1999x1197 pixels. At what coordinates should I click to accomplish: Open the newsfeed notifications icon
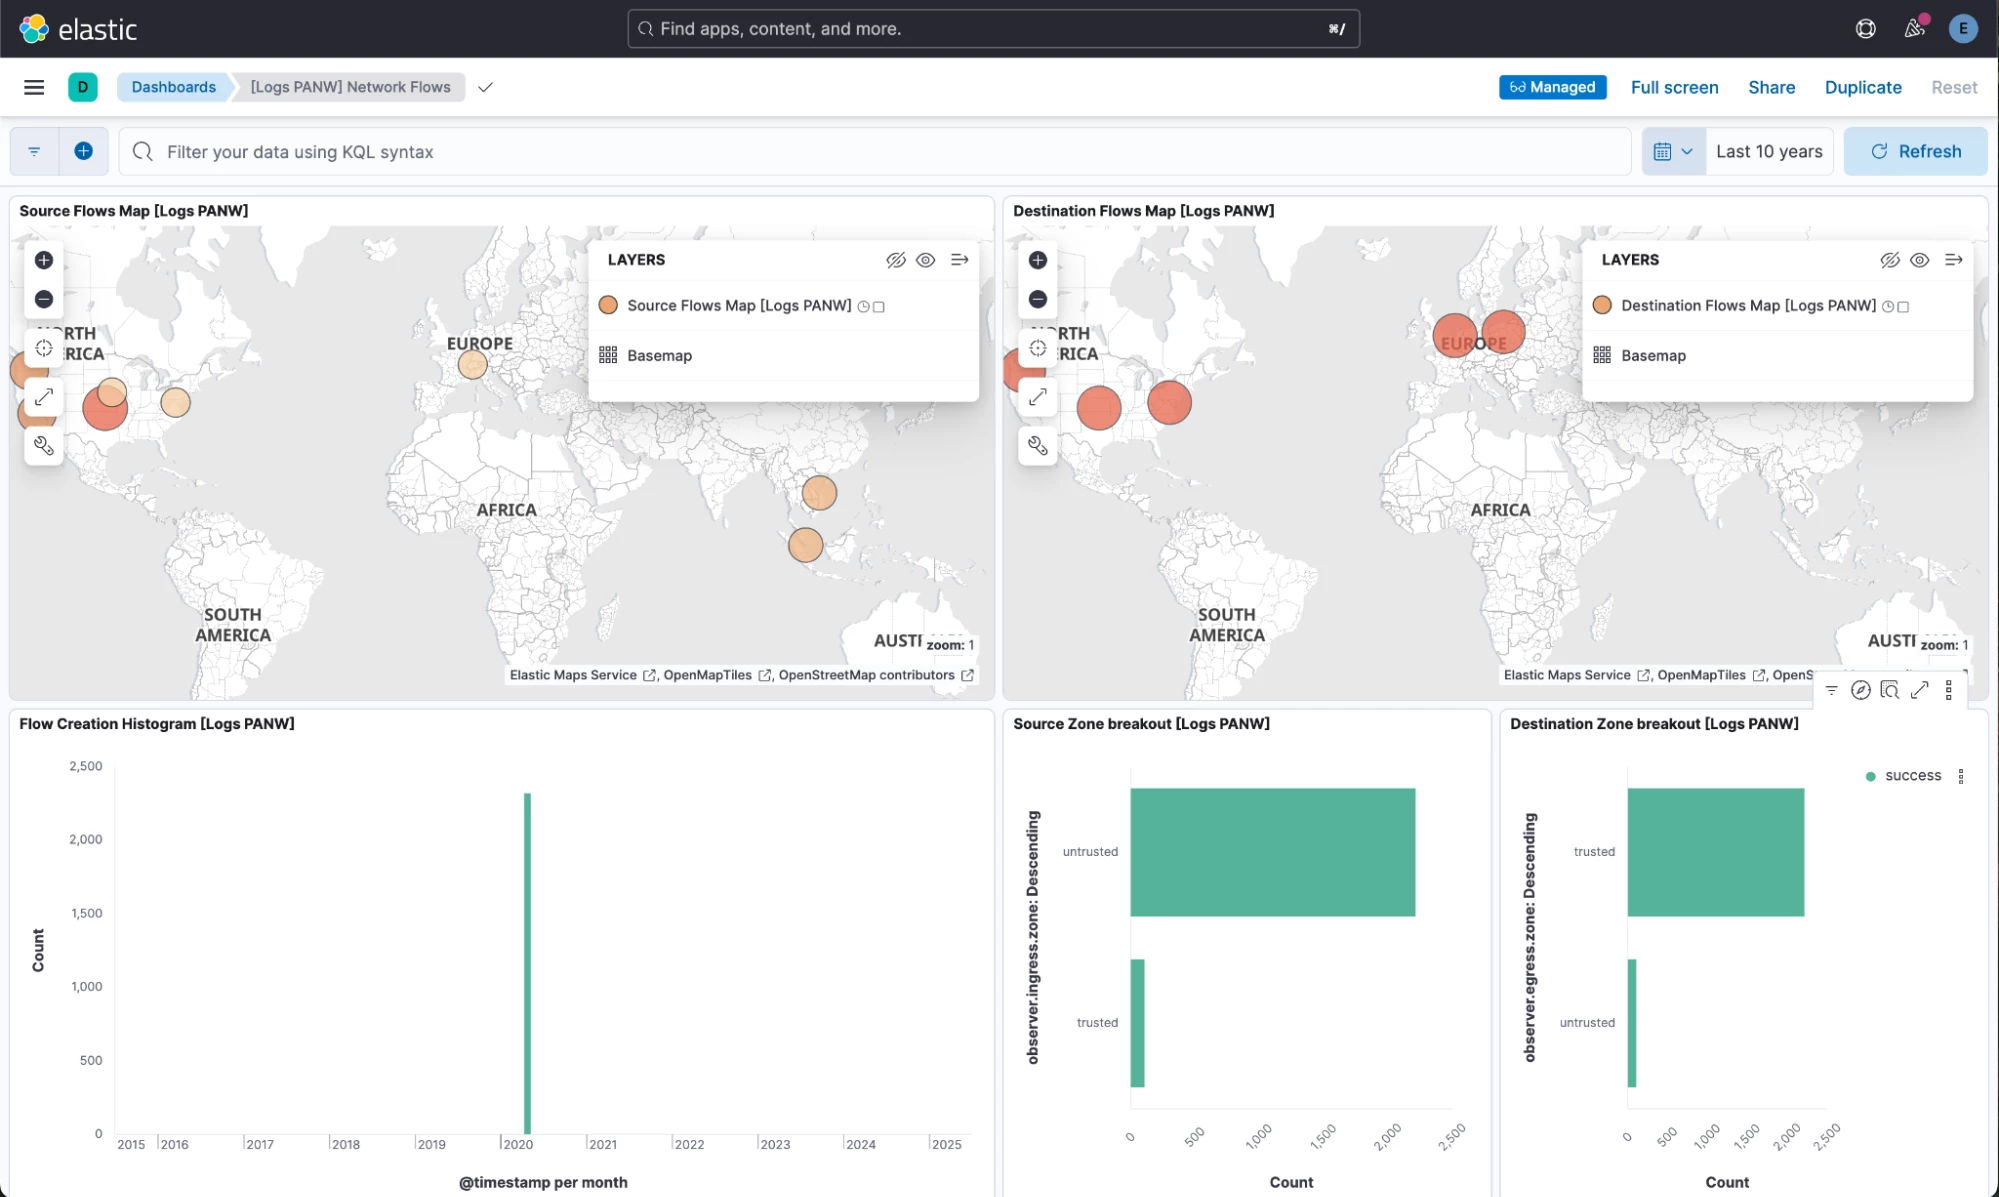[x=1914, y=29]
